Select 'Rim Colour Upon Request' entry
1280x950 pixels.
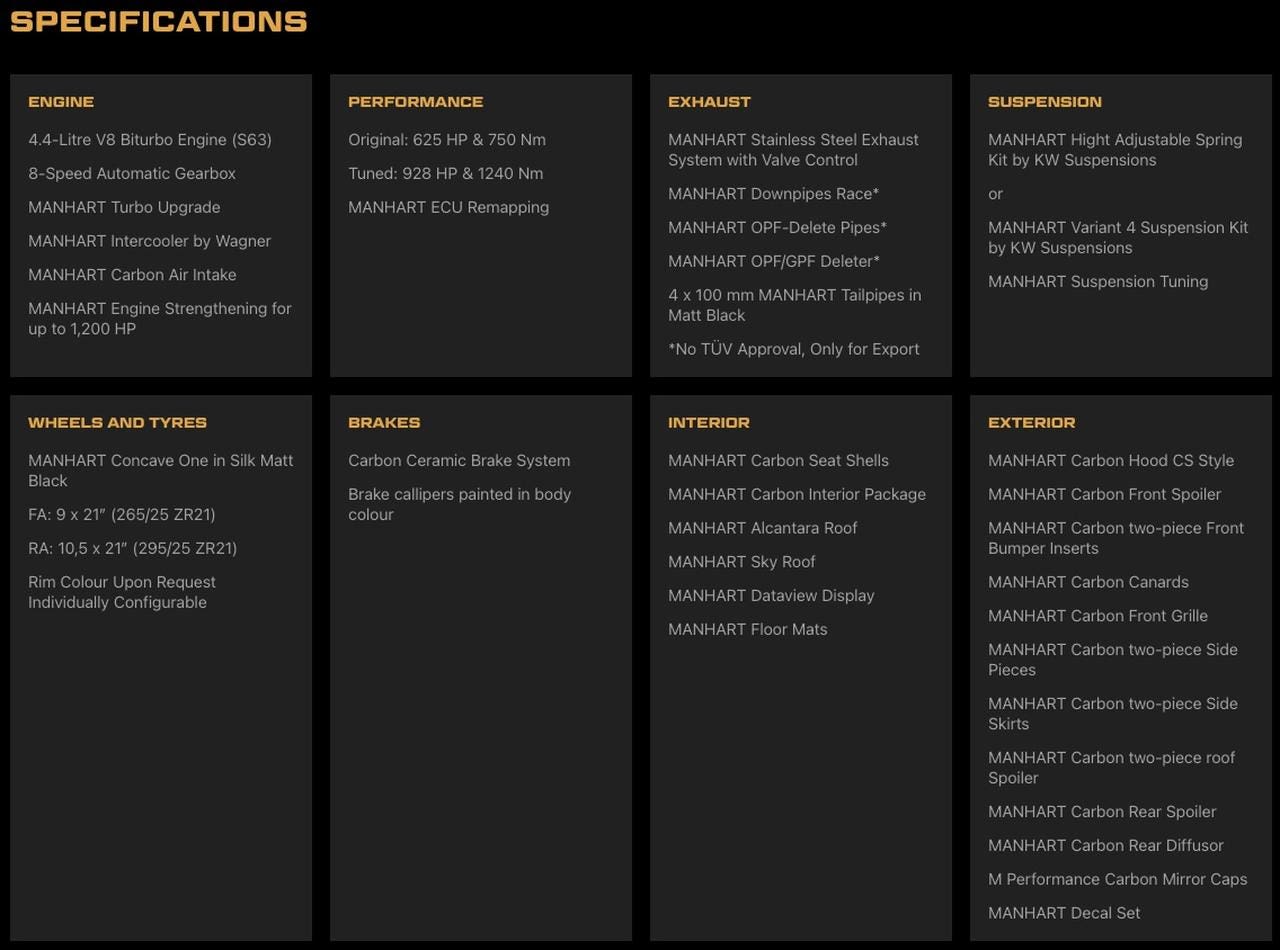[x=122, y=592]
